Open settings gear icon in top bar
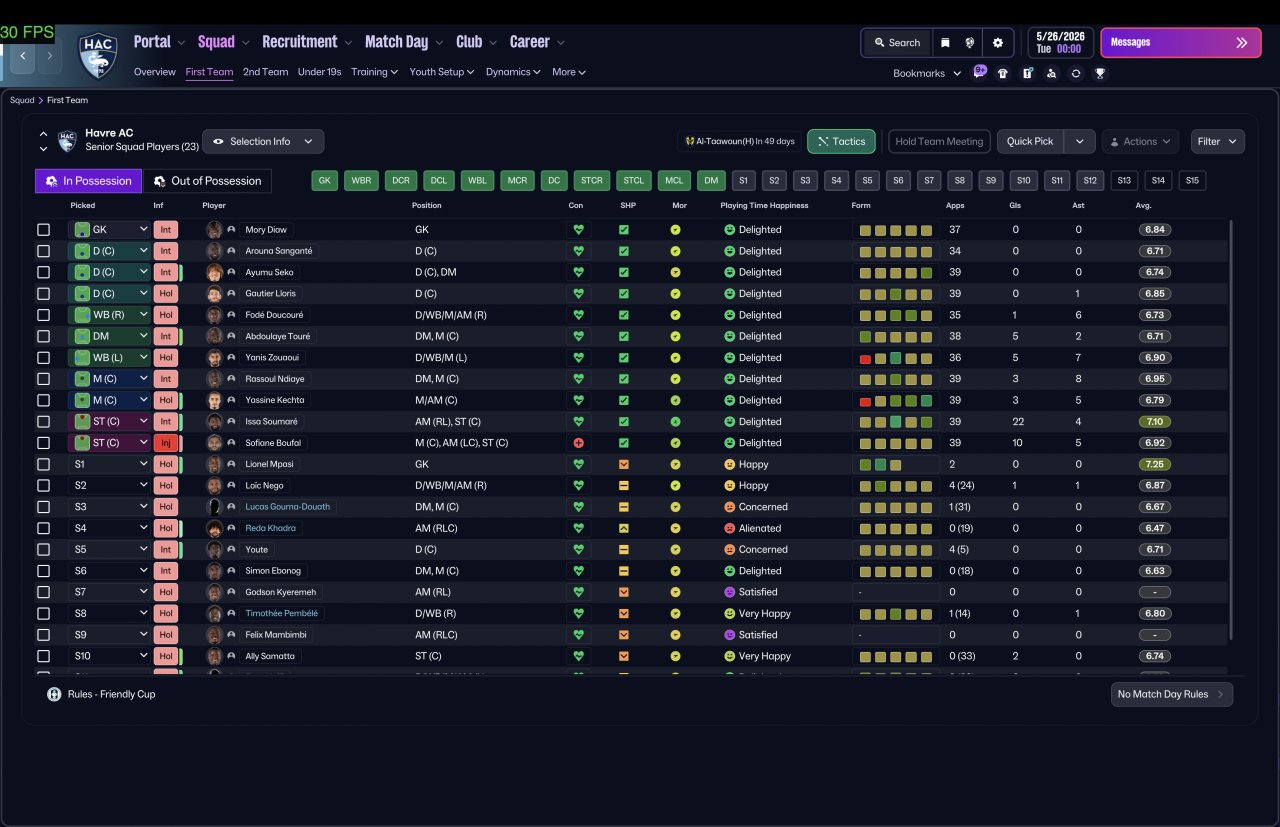Viewport: 1280px width, 827px height. click(997, 43)
